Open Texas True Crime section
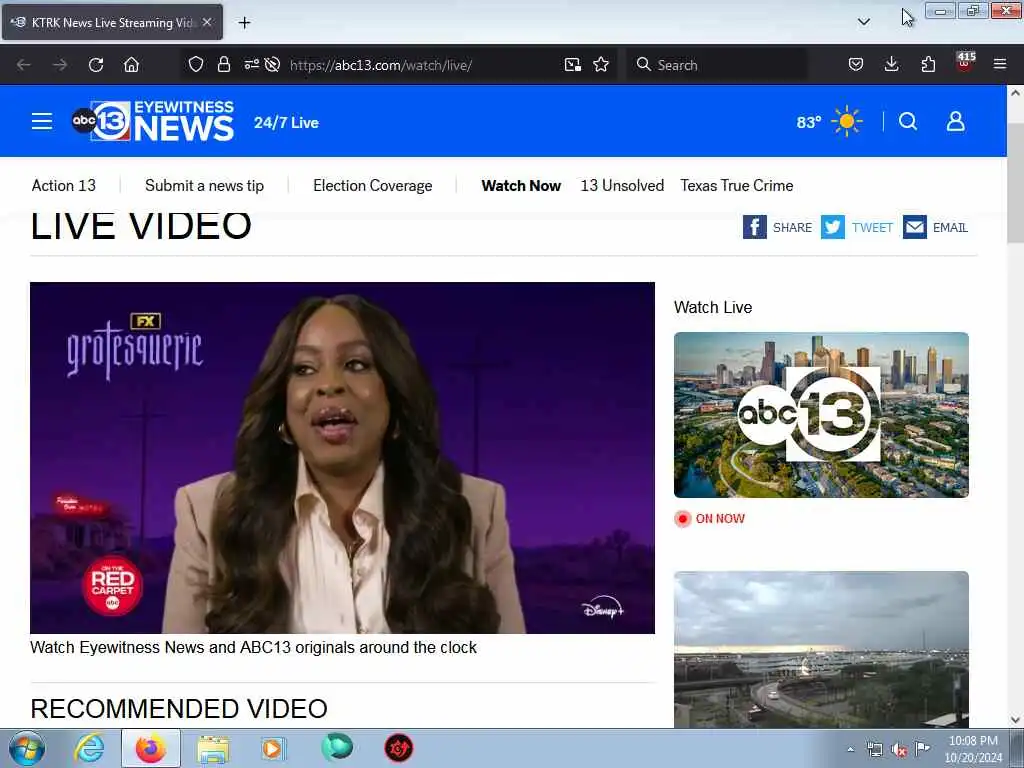 tap(737, 185)
